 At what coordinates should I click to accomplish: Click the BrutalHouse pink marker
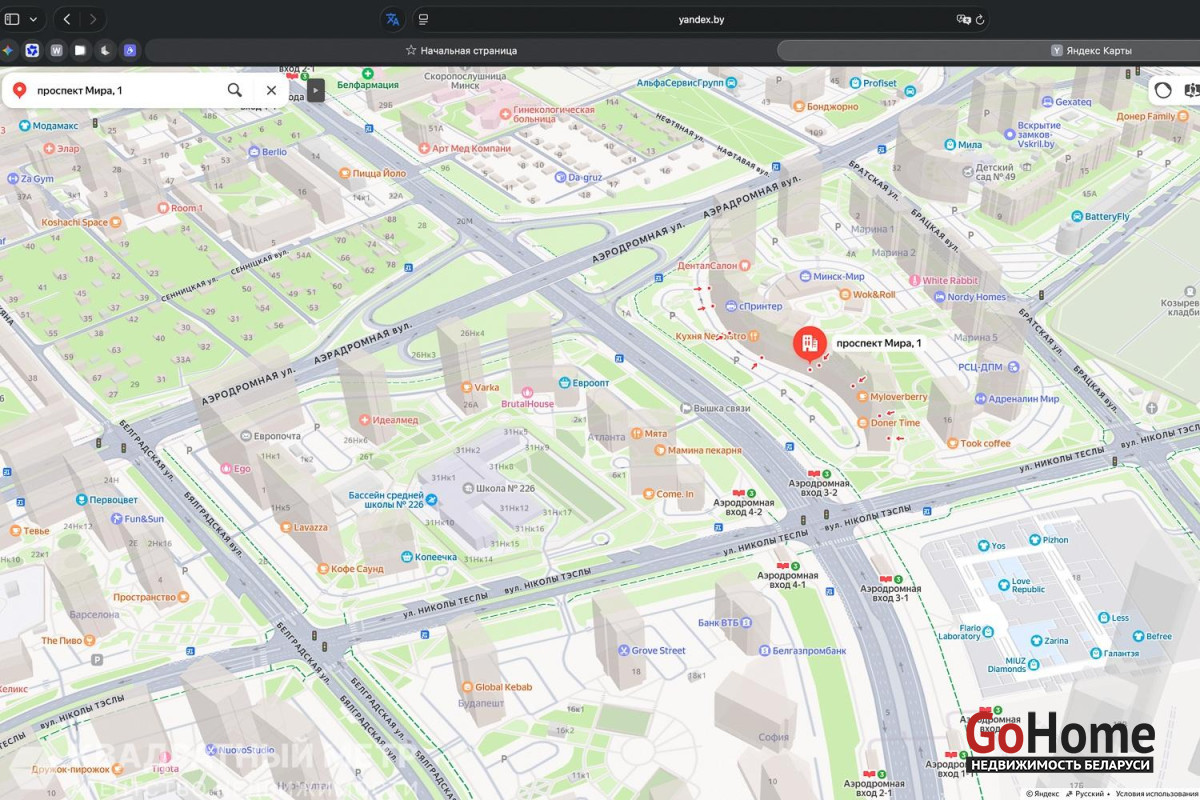tap(526, 391)
